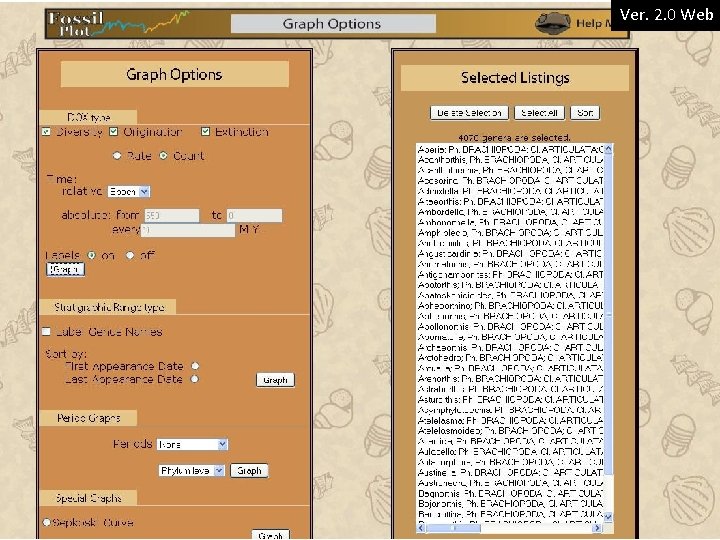Click the Delete Selection button
This screenshot has height=540, width=720.
(x=469, y=113)
